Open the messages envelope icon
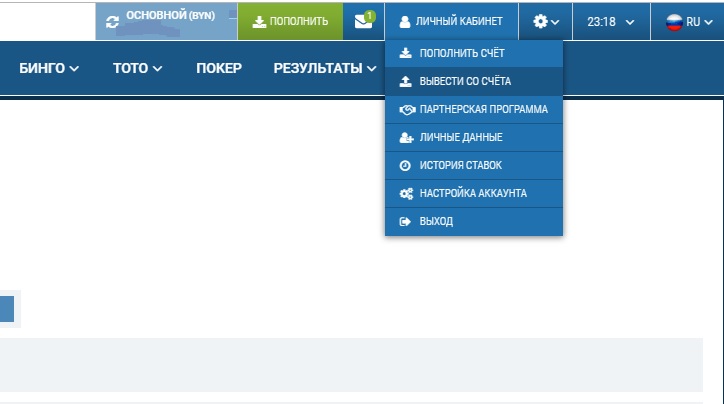Screen dimensions: 724x404 pyautogui.click(x=363, y=21)
